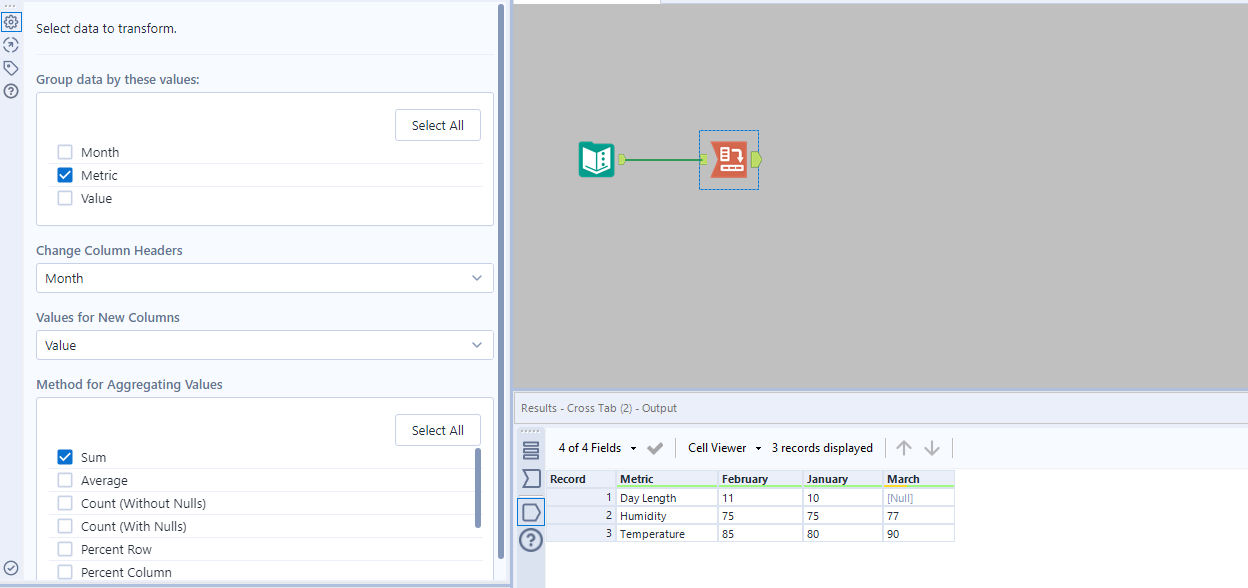Image resolution: width=1248 pixels, height=588 pixels.
Task: Open the Values for New Columns dropdown
Action: coord(264,345)
